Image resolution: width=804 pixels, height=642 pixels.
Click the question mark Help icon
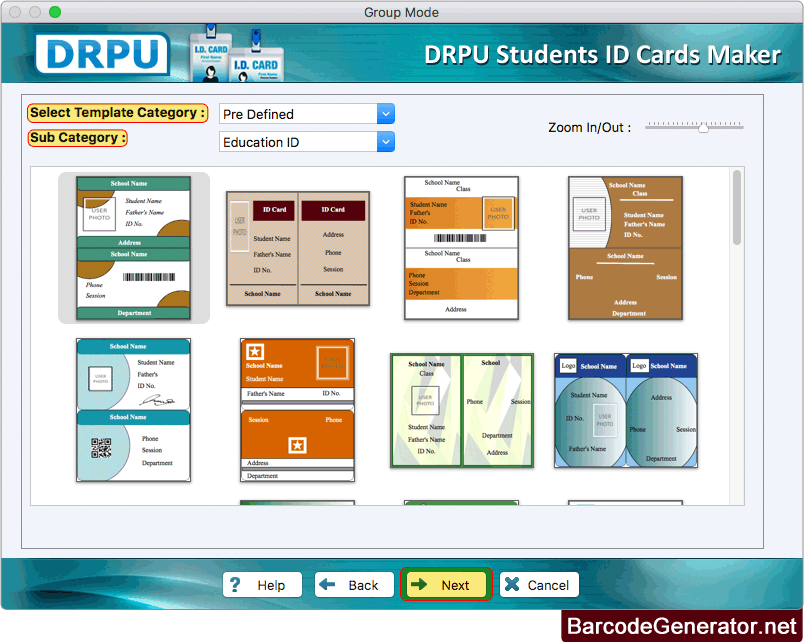click(235, 585)
